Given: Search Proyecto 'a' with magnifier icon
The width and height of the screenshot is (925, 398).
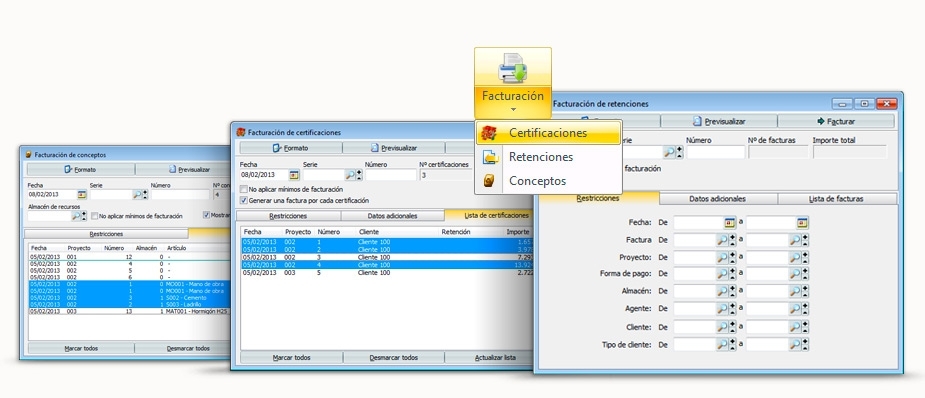Looking at the screenshot, I should pyautogui.click(x=795, y=257).
